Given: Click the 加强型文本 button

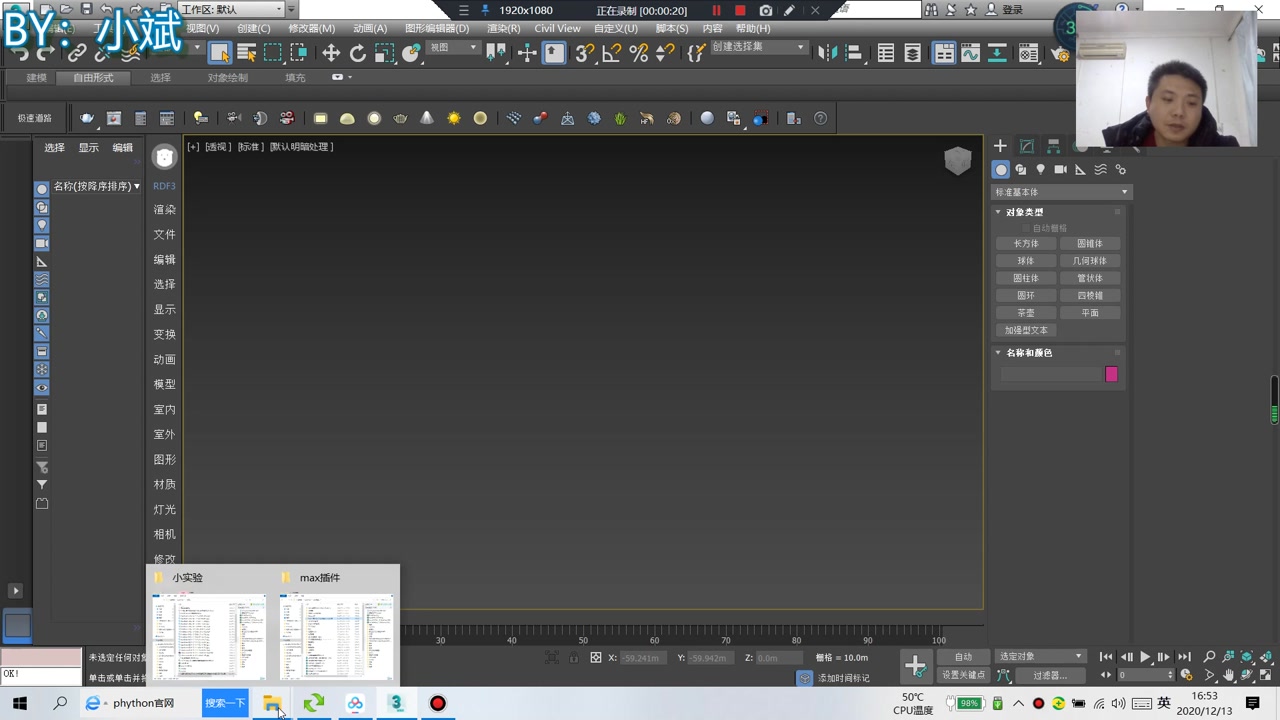Looking at the screenshot, I should tap(1026, 330).
